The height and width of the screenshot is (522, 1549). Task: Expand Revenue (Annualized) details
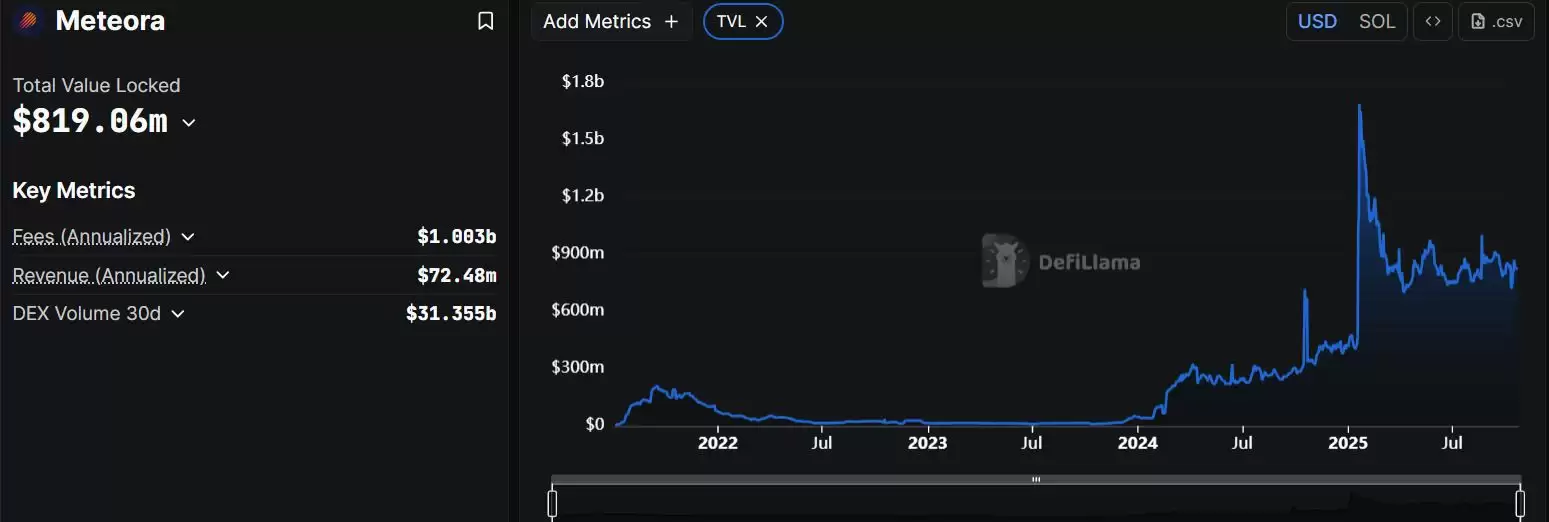223,275
